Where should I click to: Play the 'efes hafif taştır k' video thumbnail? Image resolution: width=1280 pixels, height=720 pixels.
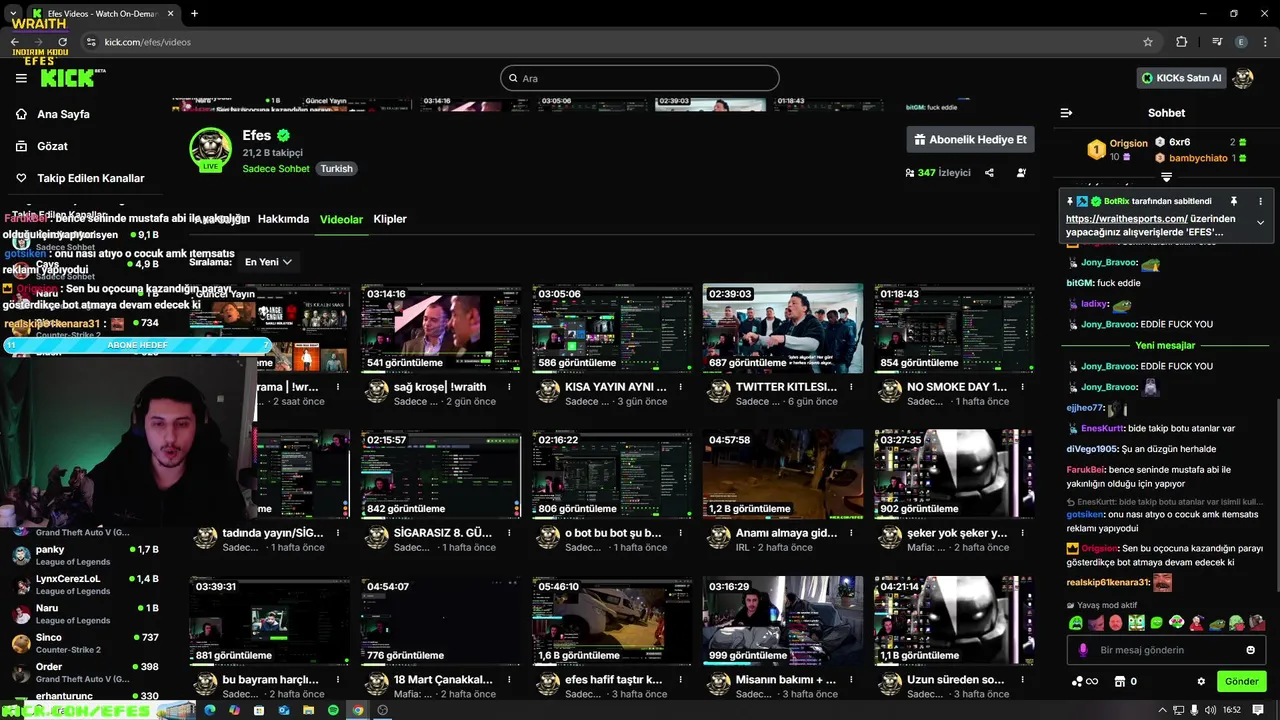[x=612, y=620]
